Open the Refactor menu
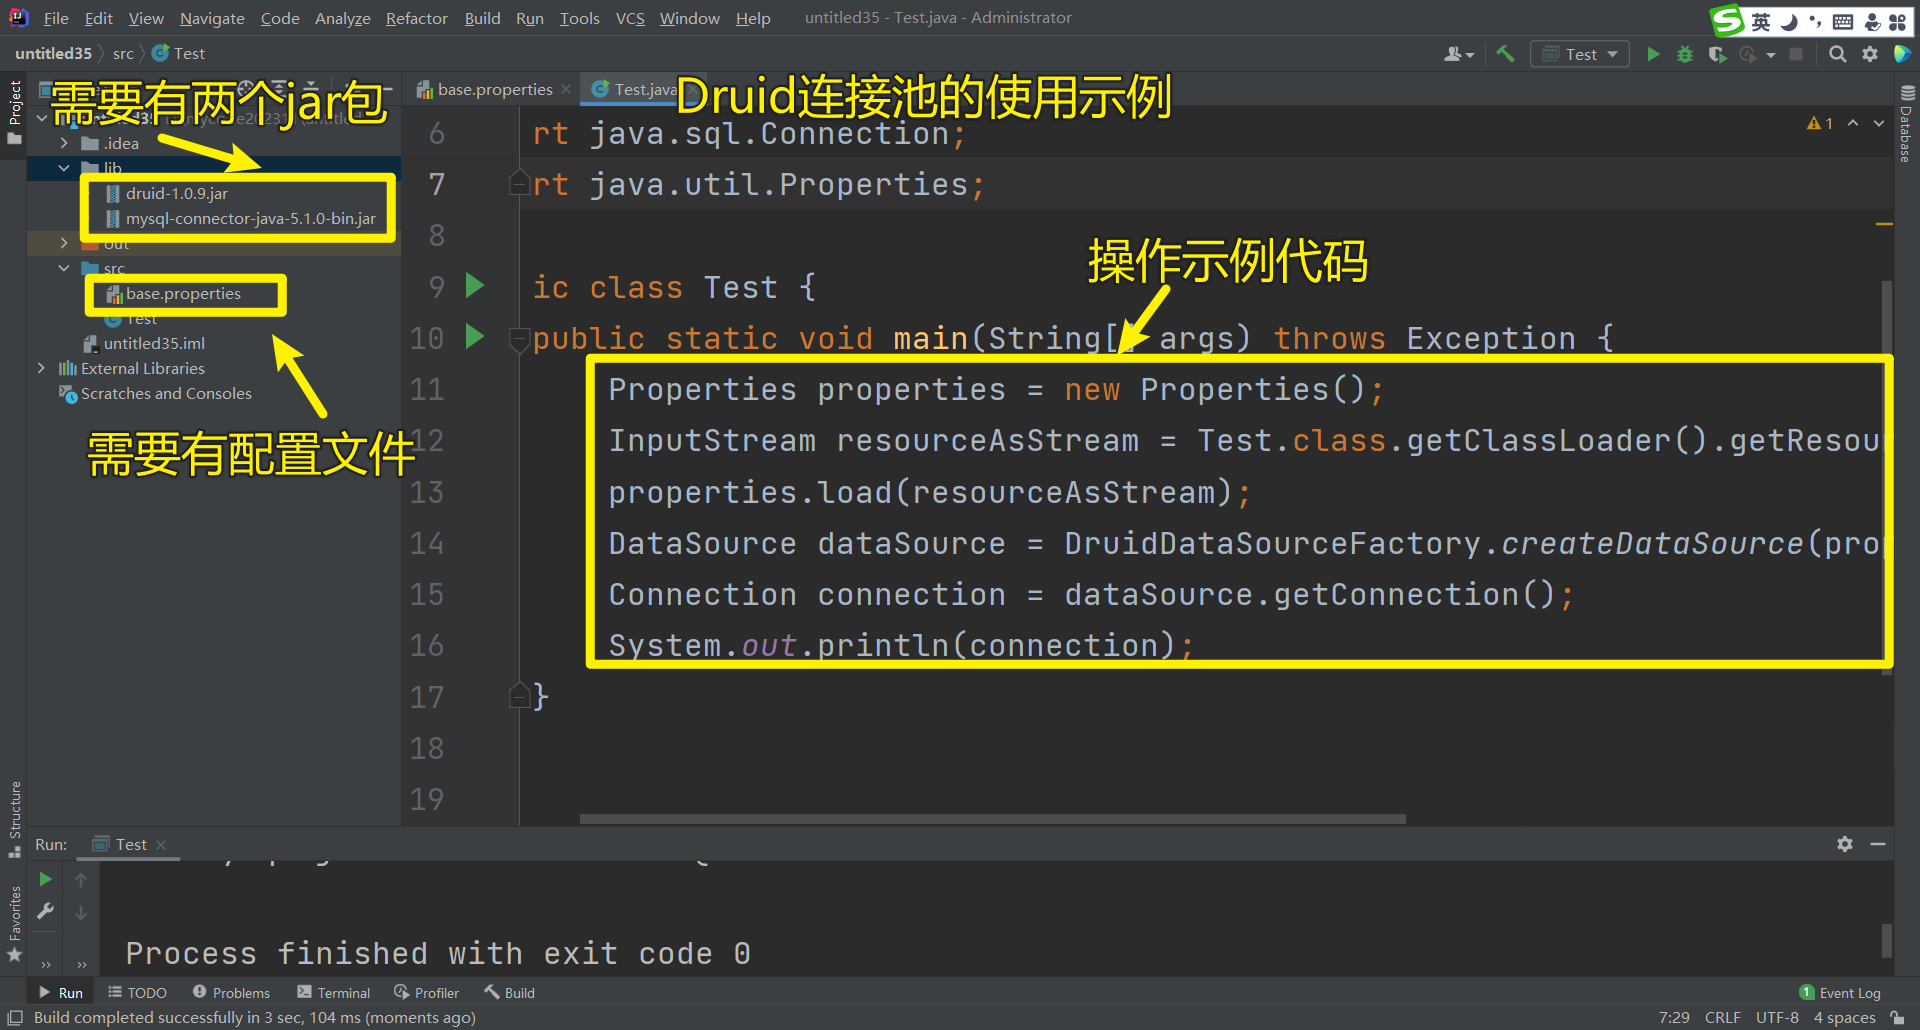 pos(417,18)
